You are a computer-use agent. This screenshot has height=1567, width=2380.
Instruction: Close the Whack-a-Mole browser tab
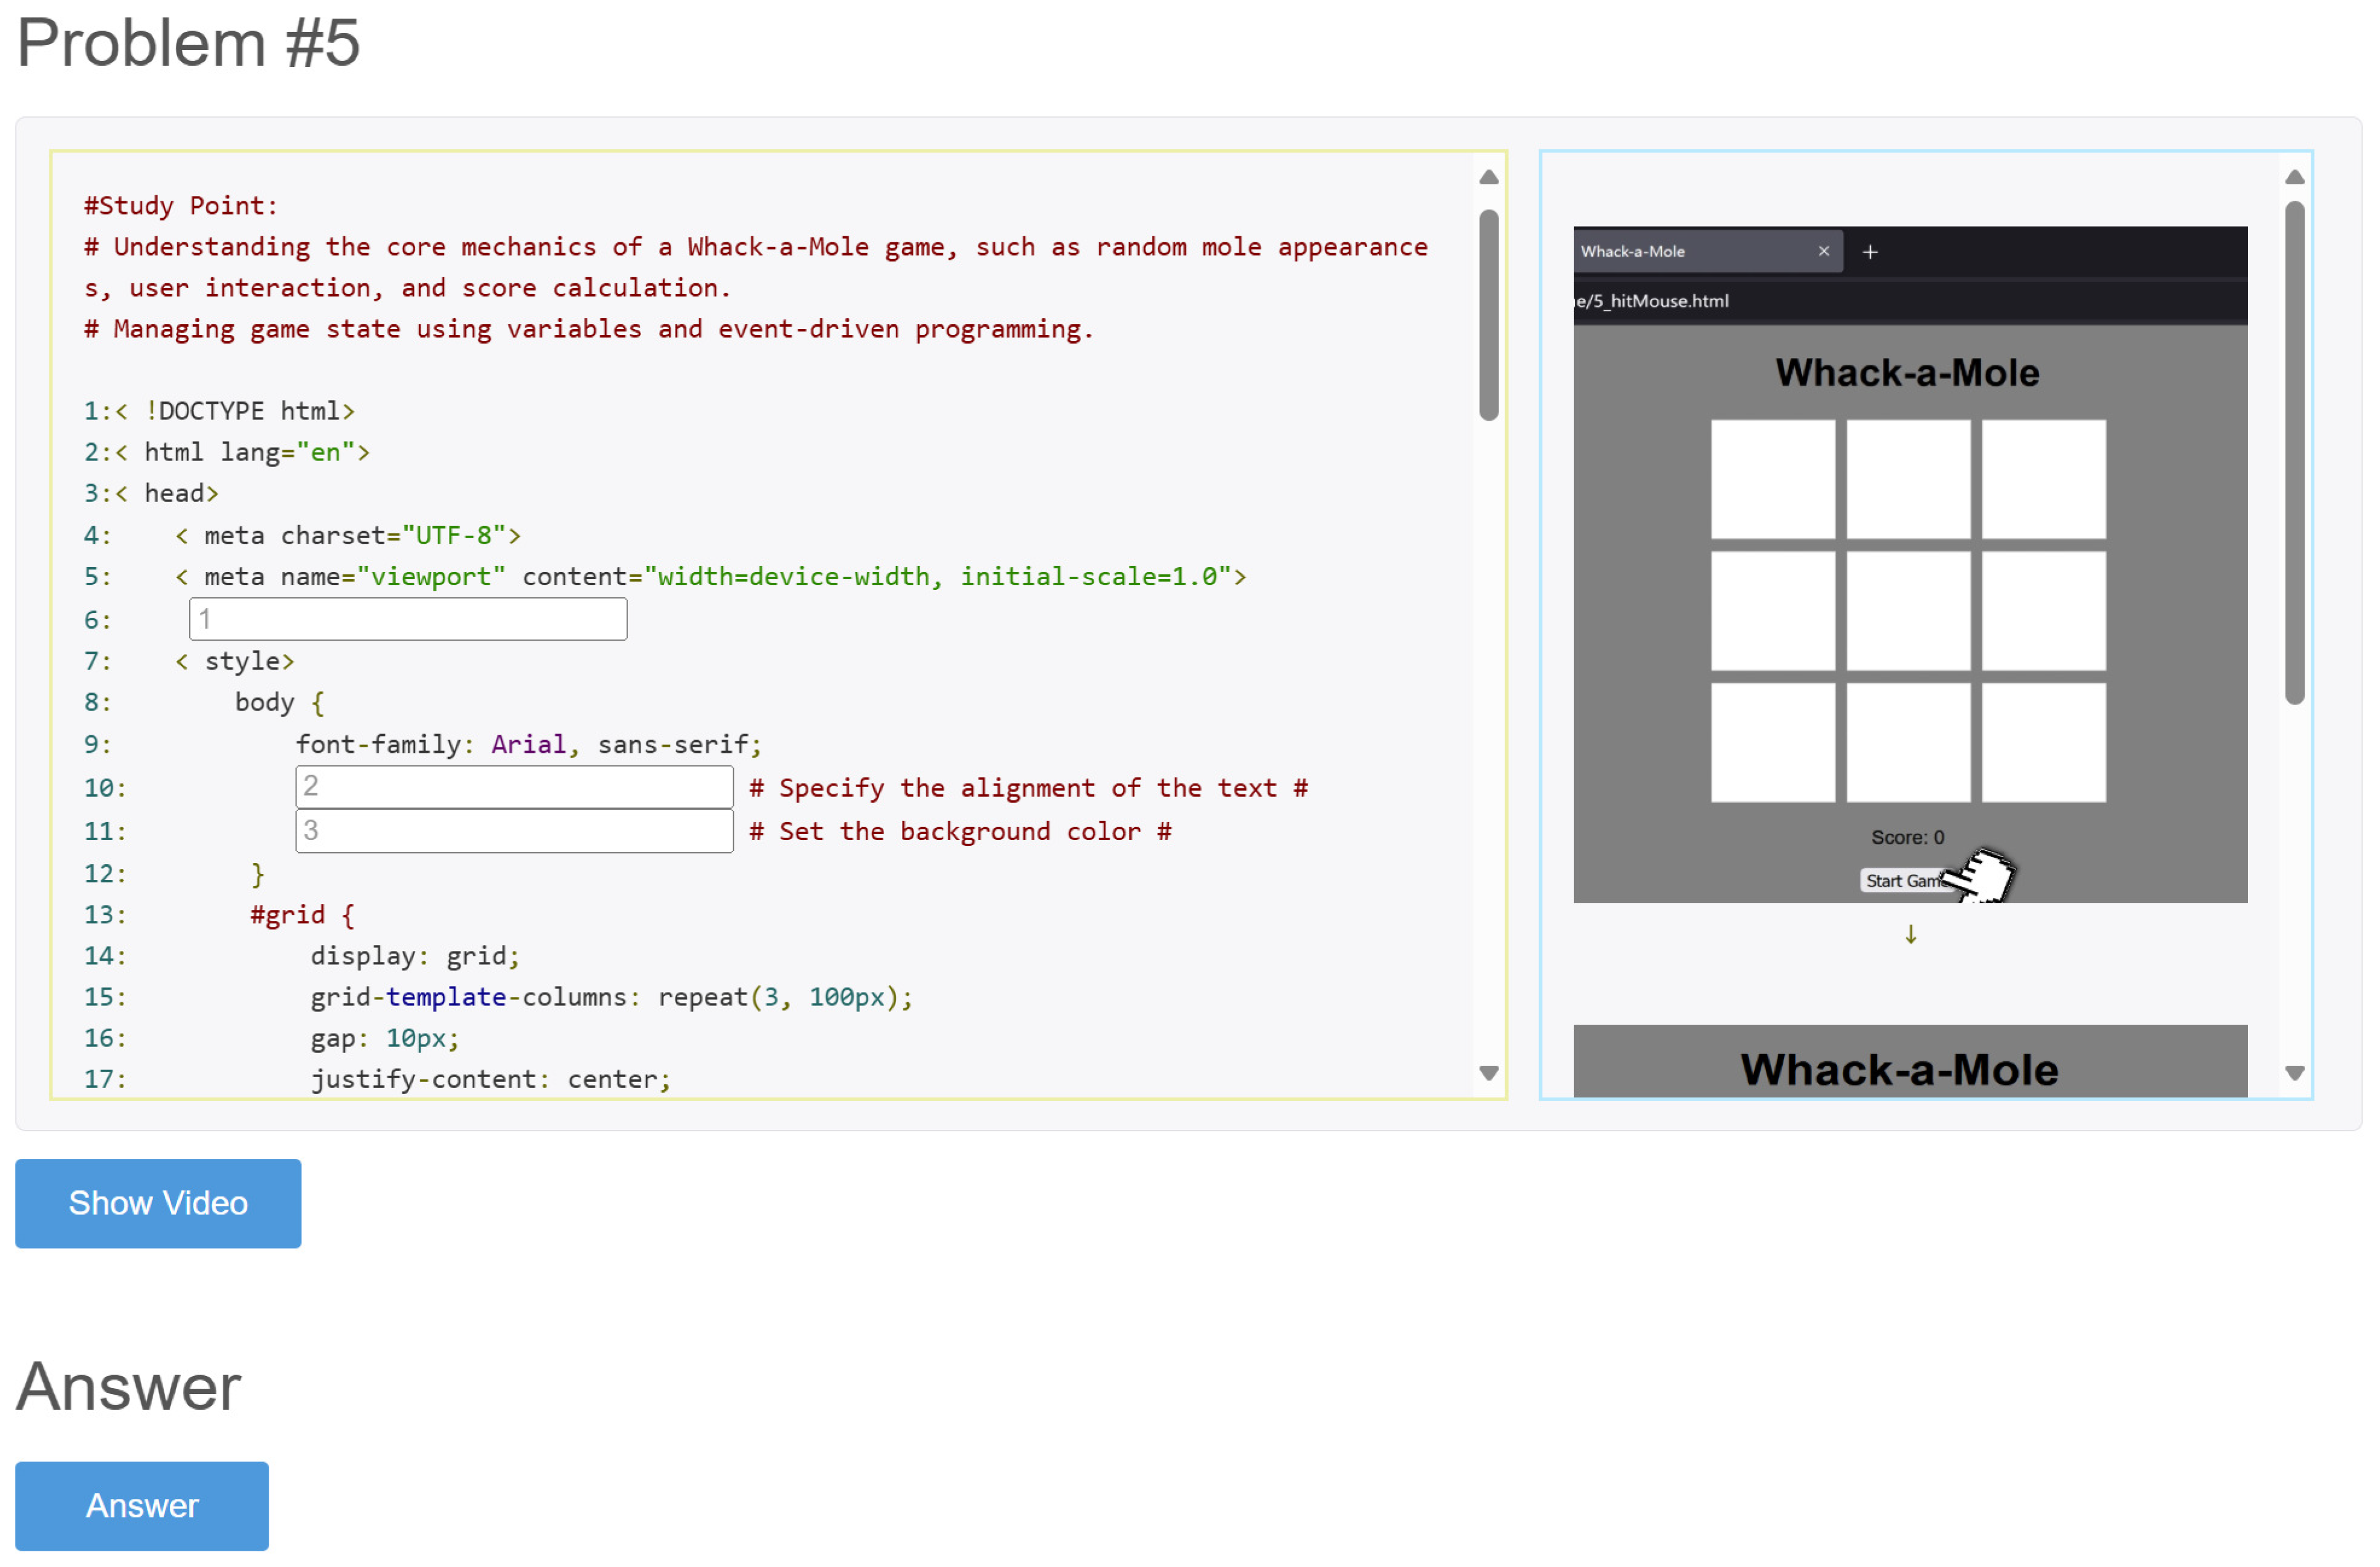click(1823, 251)
